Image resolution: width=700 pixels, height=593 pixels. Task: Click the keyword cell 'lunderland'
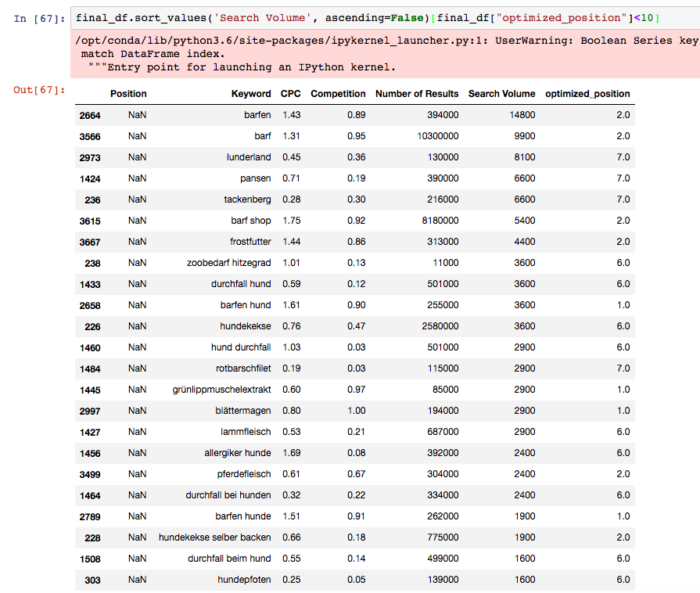click(249, 157)
